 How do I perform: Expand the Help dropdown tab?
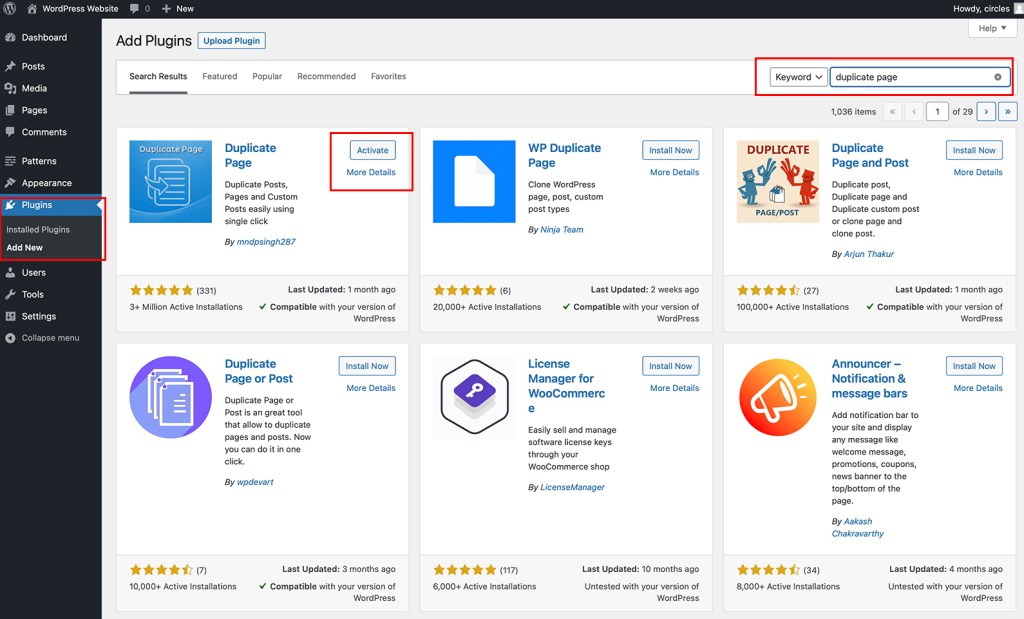coord(992,28)
